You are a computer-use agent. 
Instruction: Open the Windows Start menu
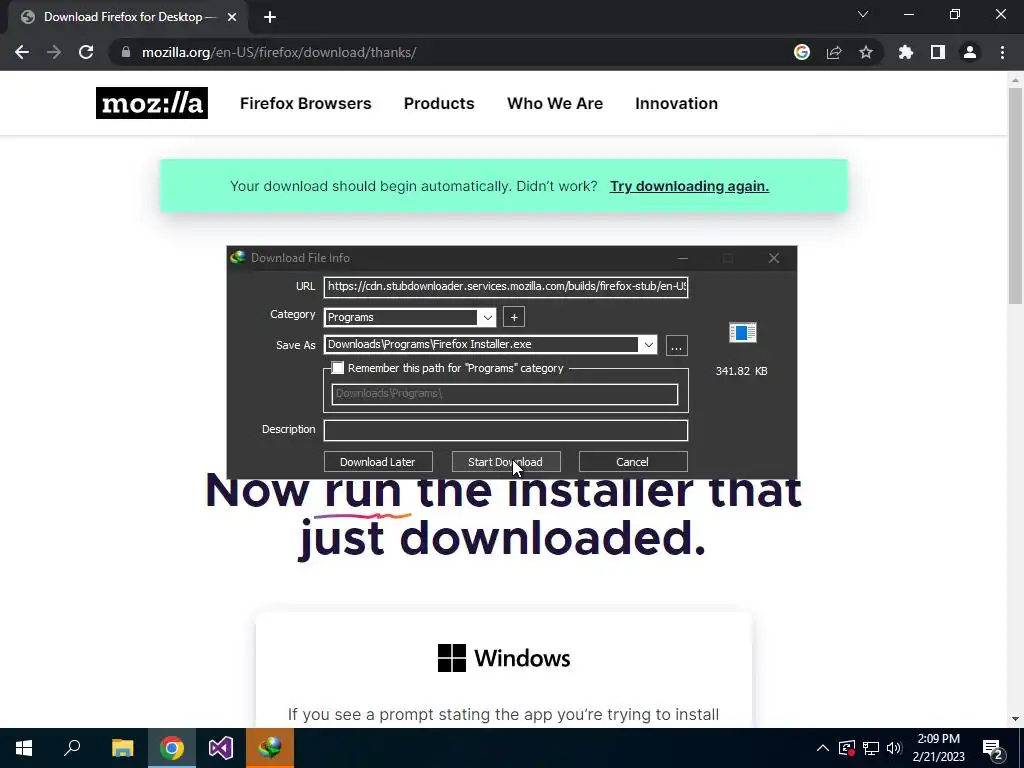24,748
